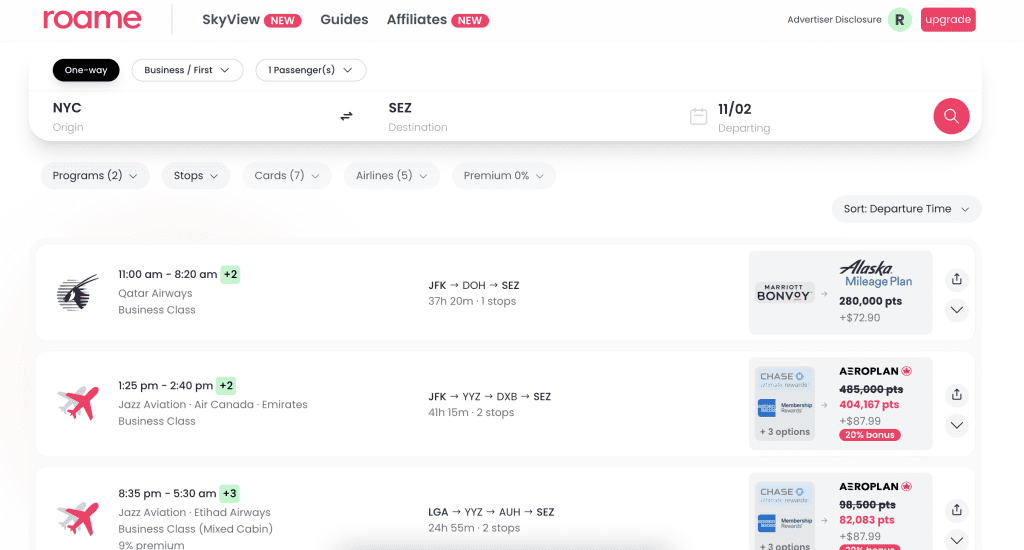This screenshot has height=550, width=1024.
Task: Open the Premium 0% filter
Action: tap(504, 176)
